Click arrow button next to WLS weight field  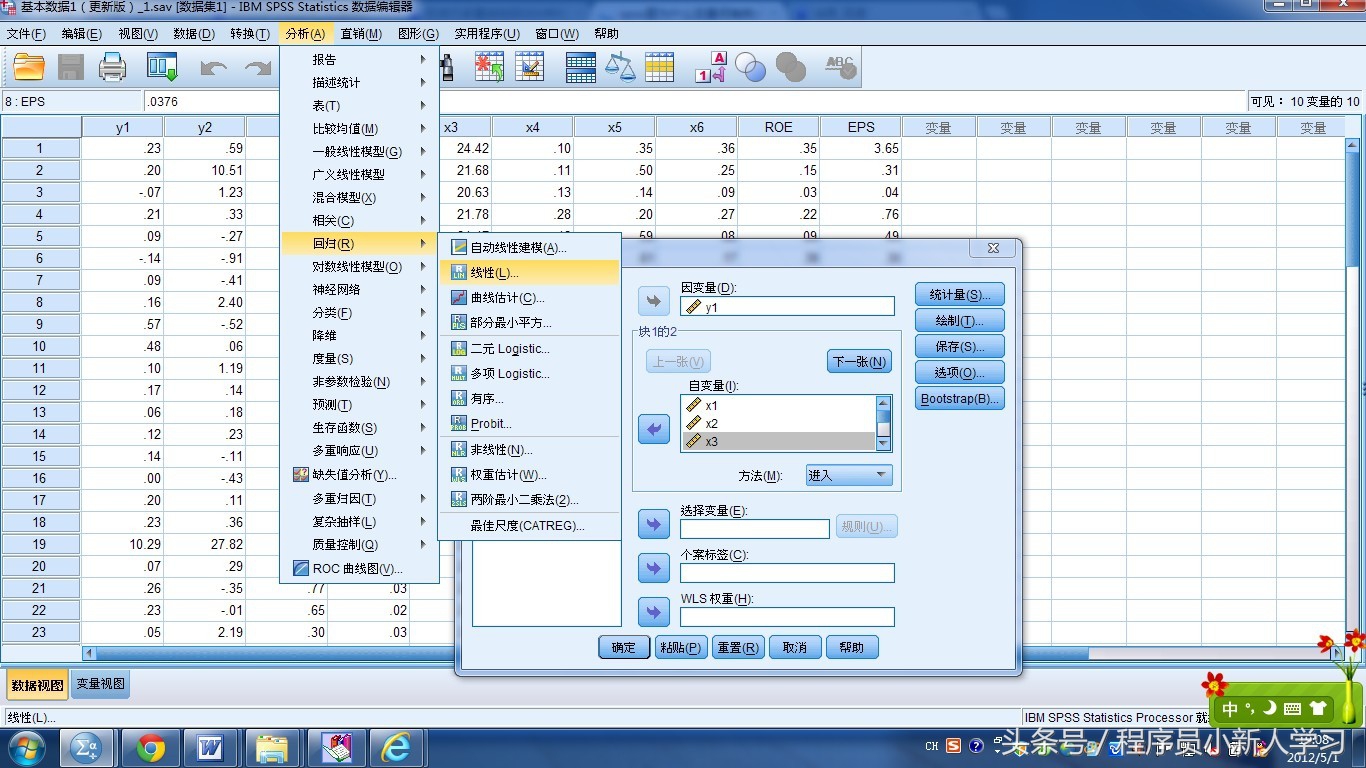tap(654, 612)
